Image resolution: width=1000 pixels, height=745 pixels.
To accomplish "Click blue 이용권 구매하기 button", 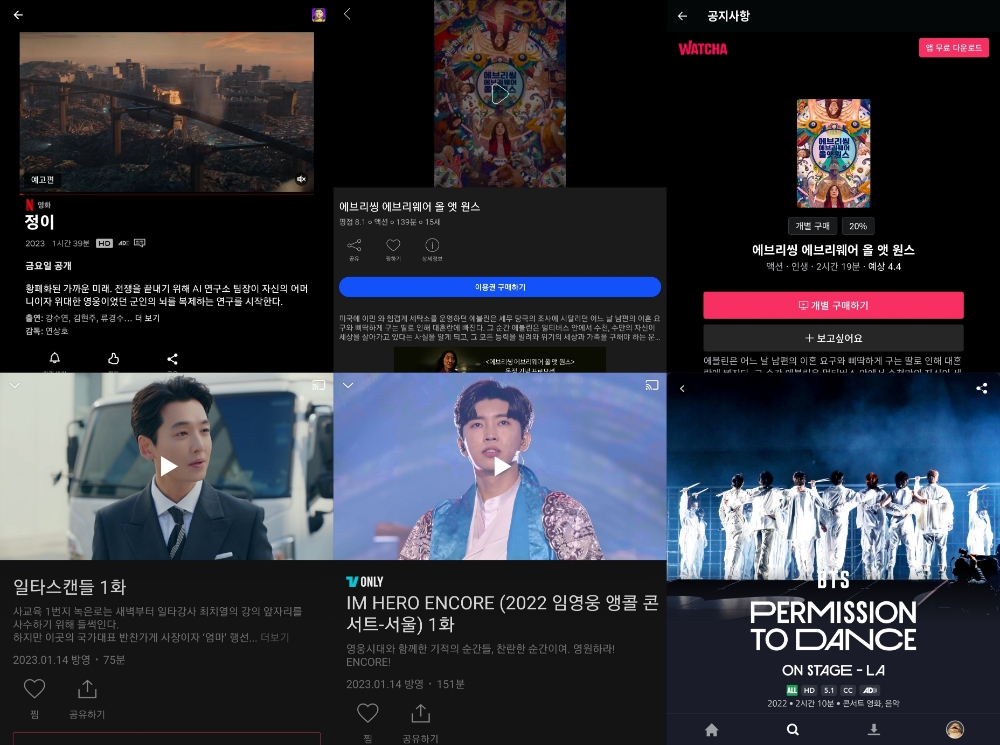I will click(x=500, y=287).
